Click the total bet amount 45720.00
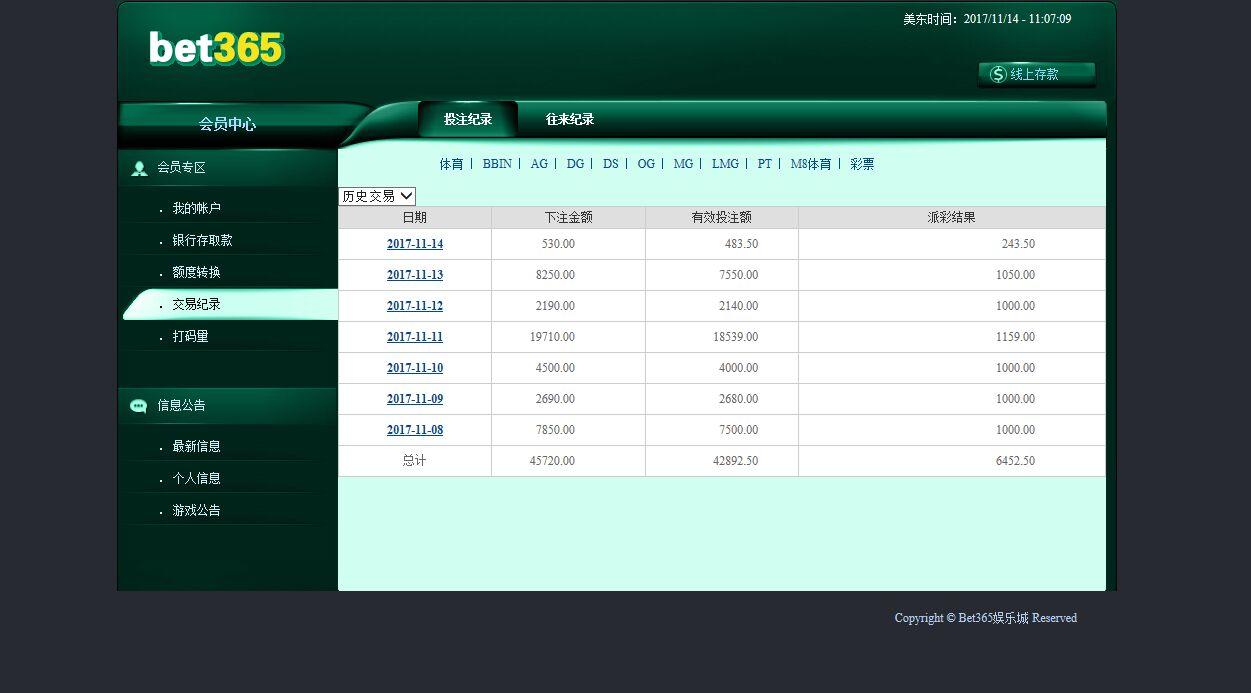1251x693 pixels. click(552, 461)
